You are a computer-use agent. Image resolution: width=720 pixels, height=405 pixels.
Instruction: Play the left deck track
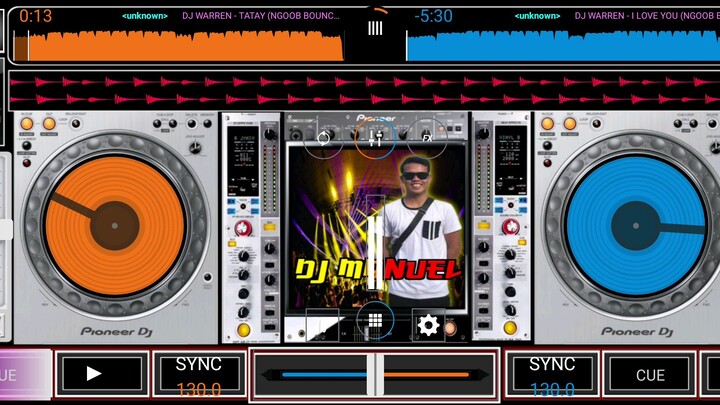102,374
